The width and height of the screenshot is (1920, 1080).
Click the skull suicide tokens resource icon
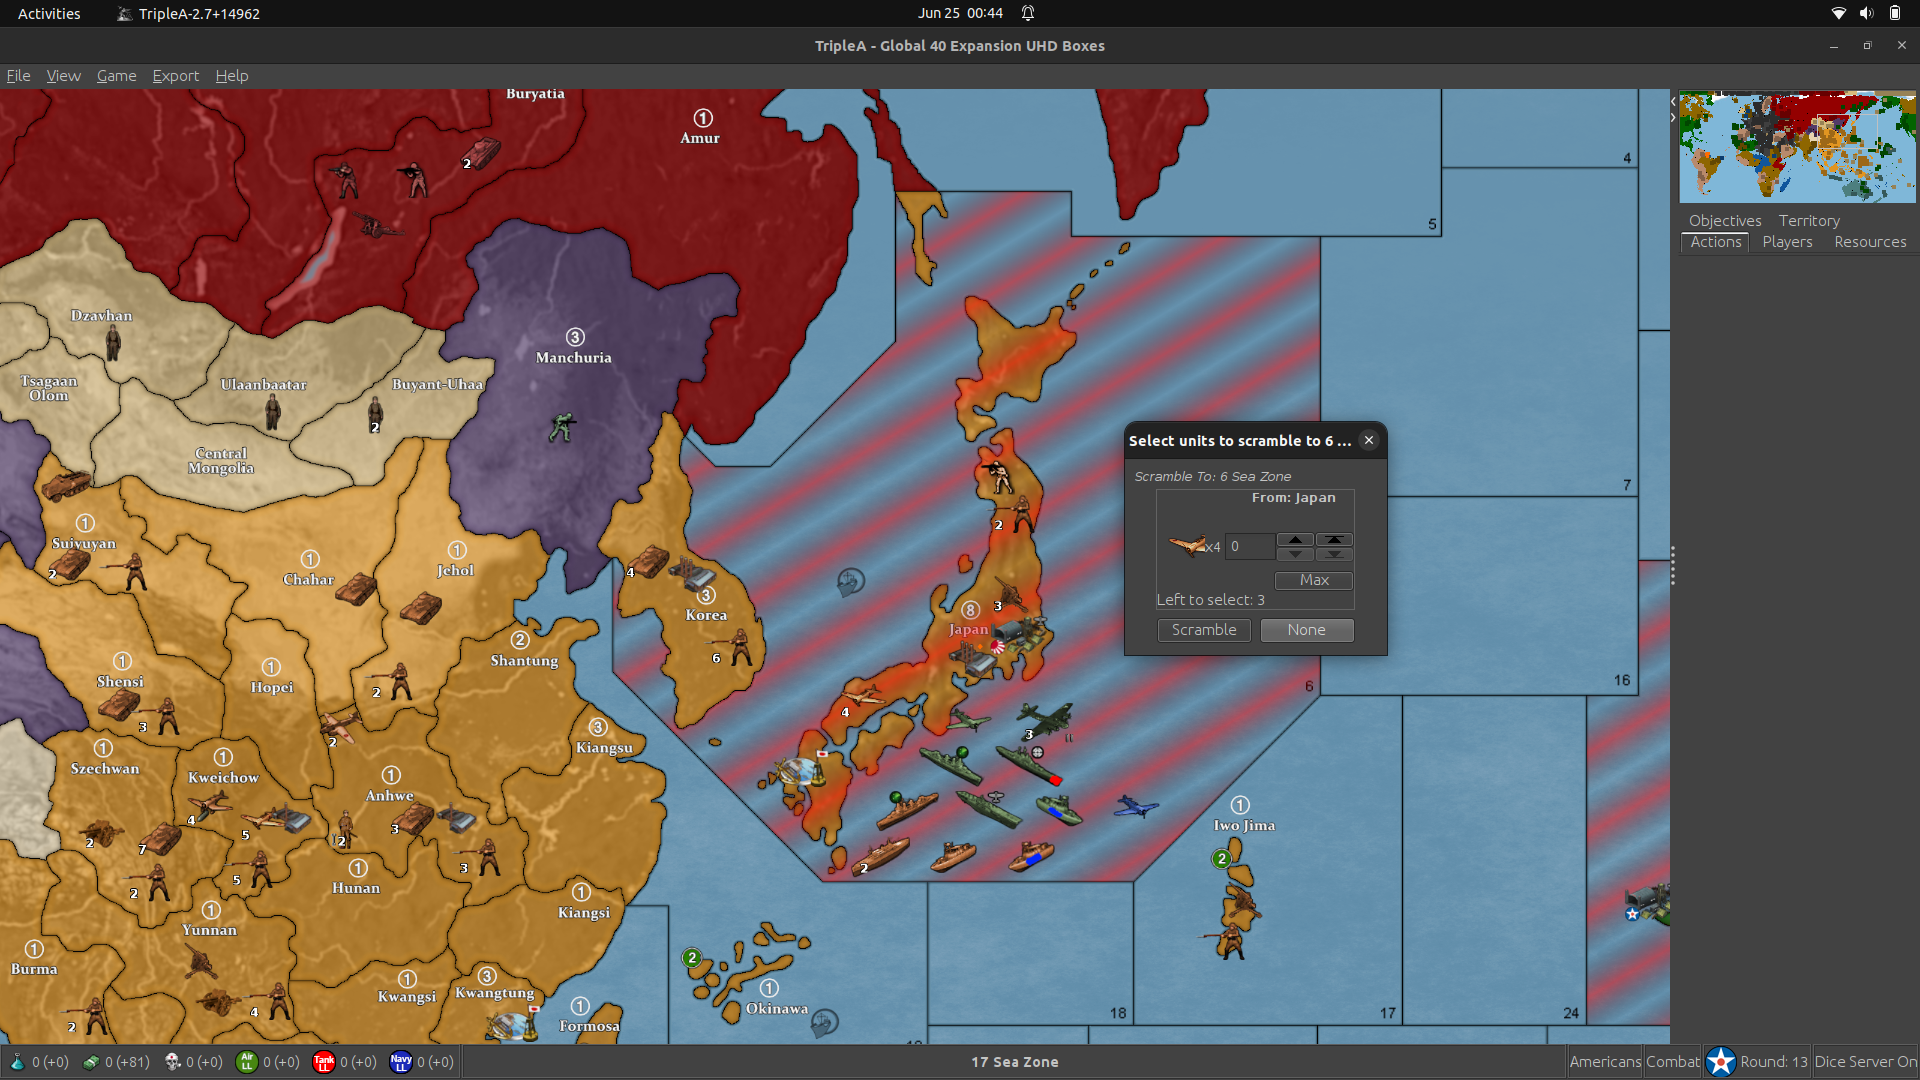172,1062
